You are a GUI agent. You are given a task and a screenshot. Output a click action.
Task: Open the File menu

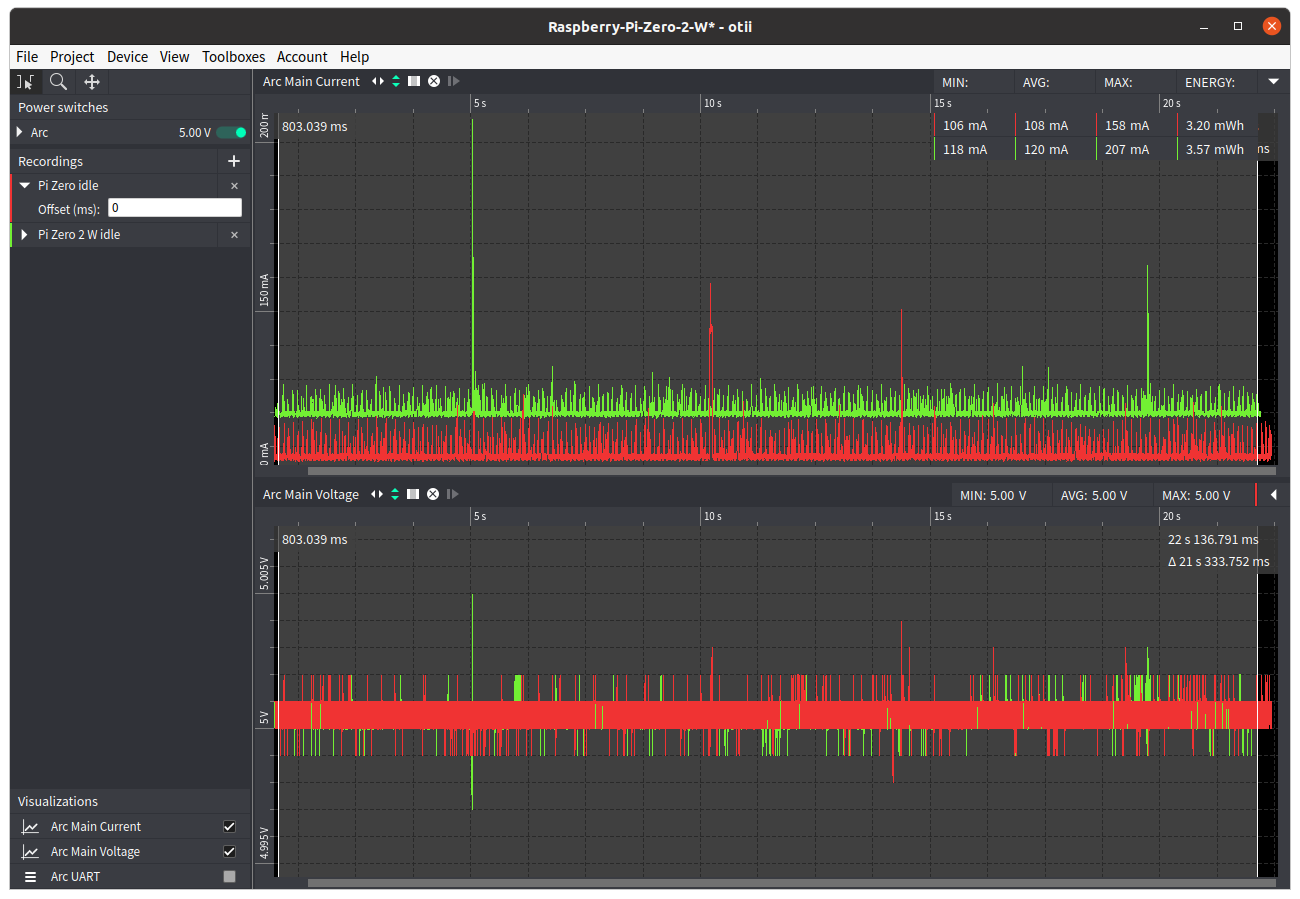tap(27, 57)
